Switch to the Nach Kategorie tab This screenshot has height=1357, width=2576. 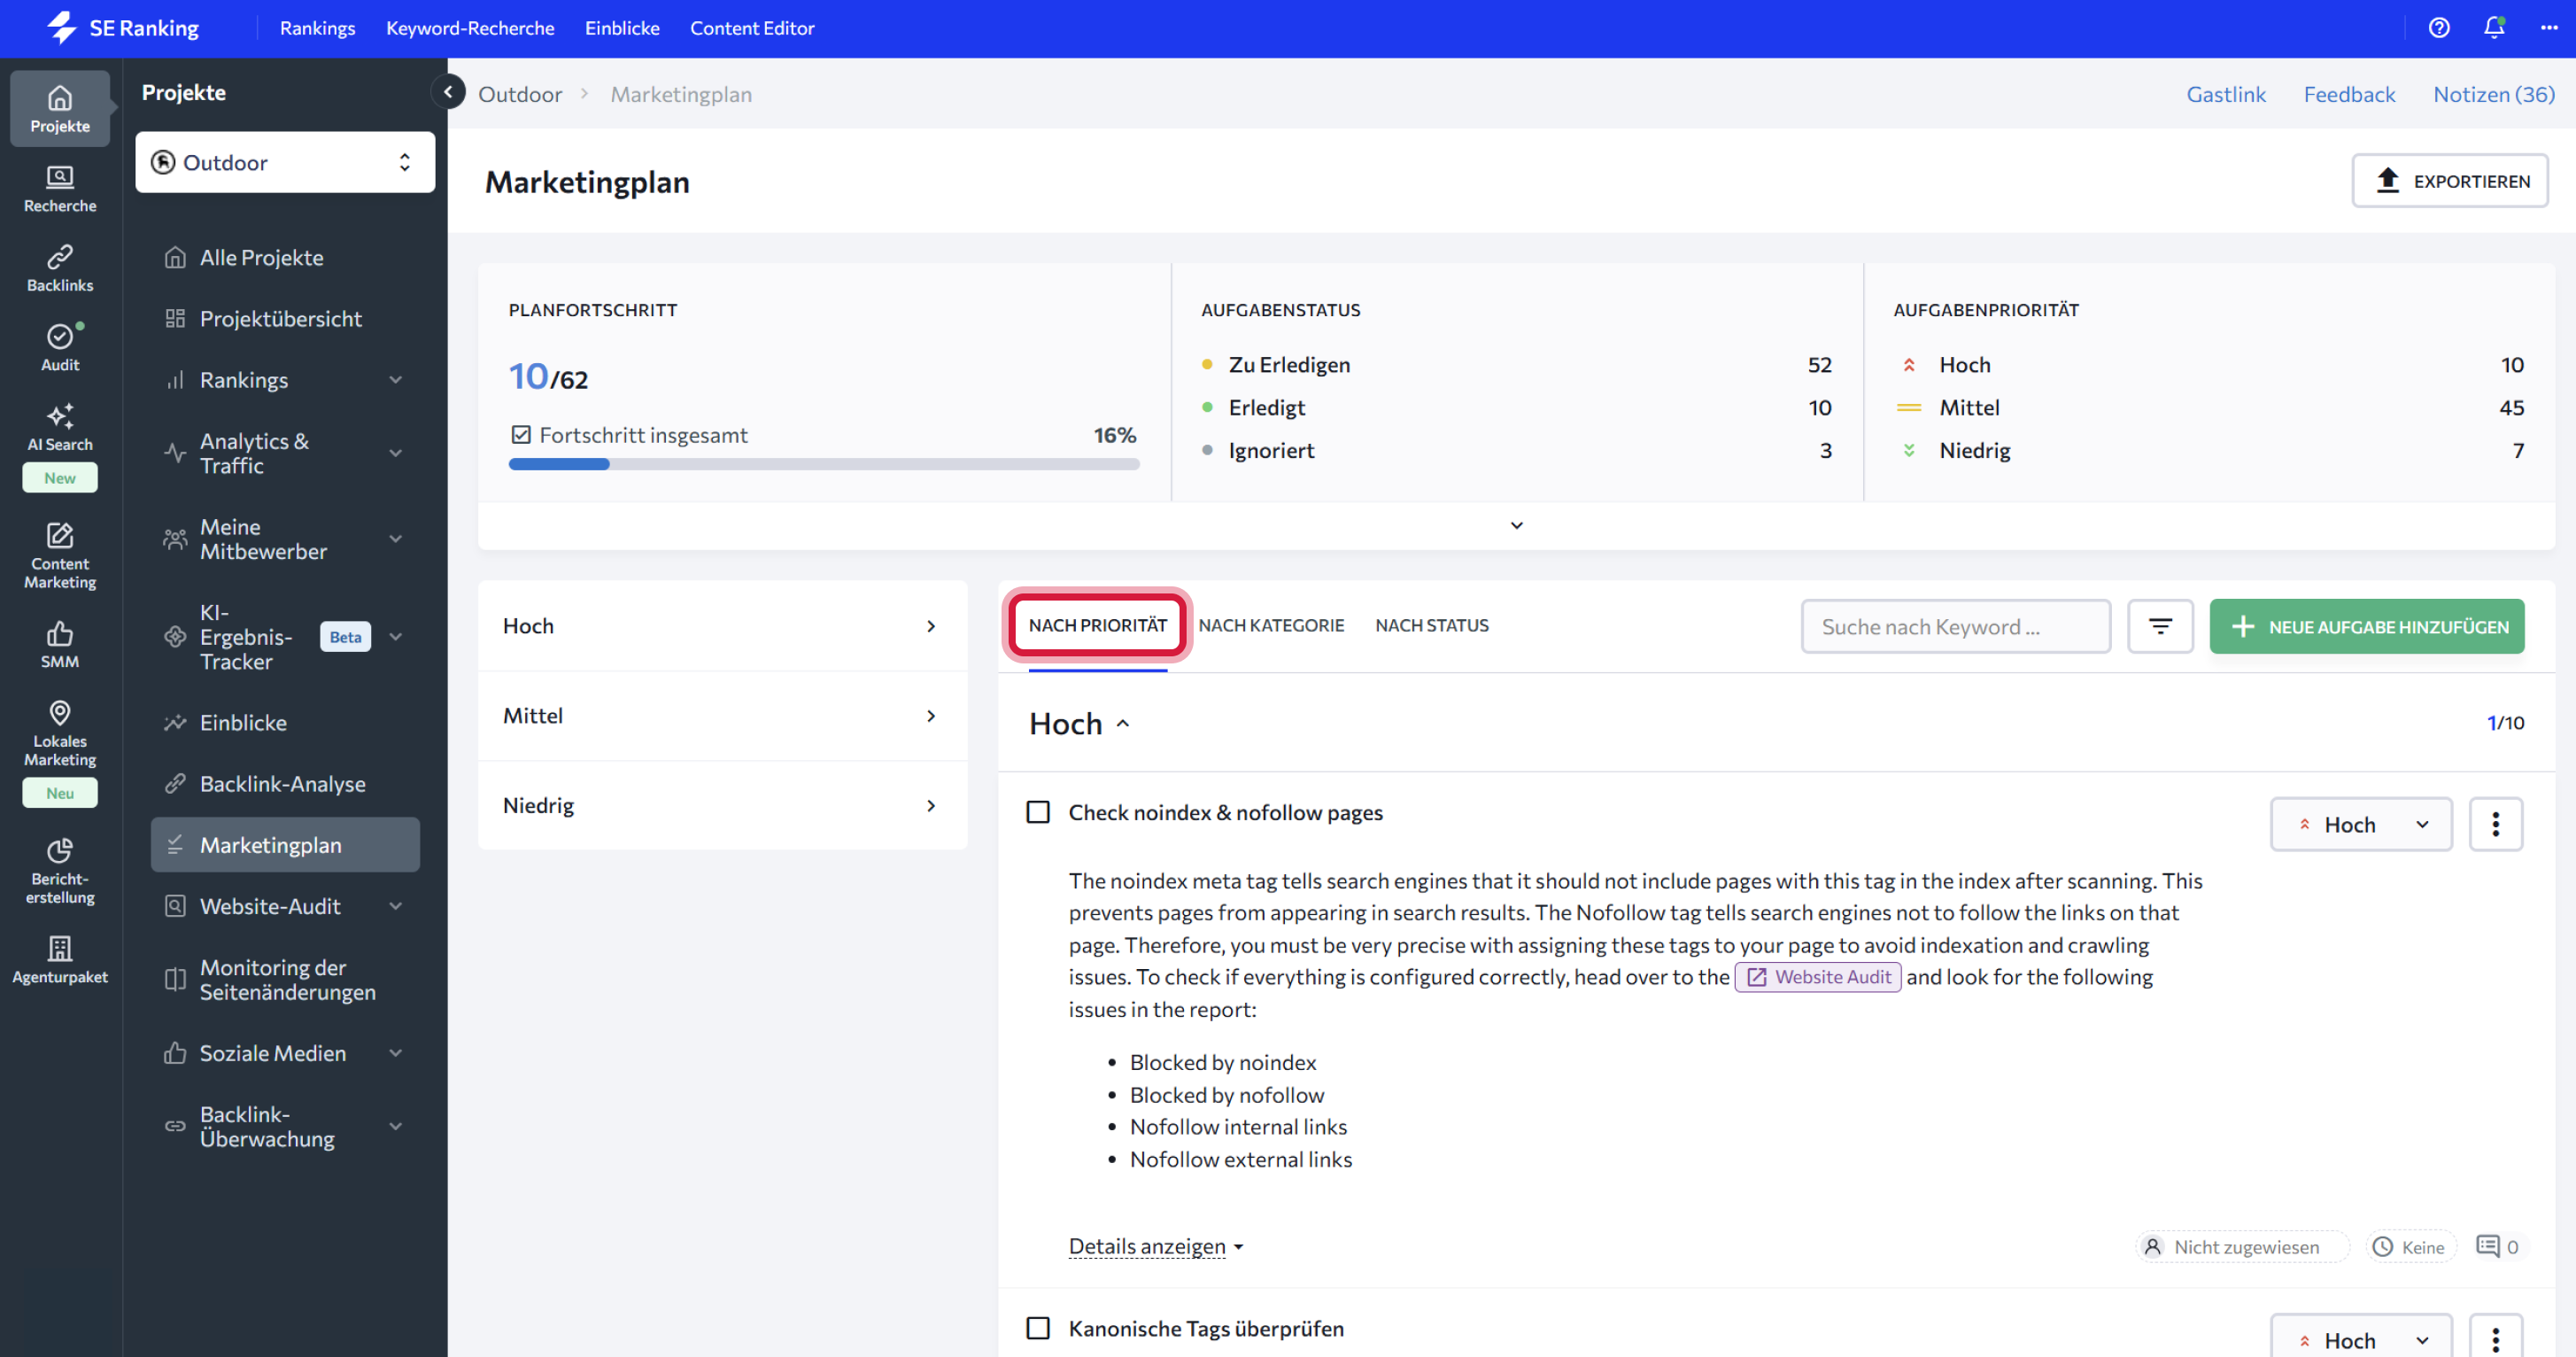click(x=1270, y=625)
